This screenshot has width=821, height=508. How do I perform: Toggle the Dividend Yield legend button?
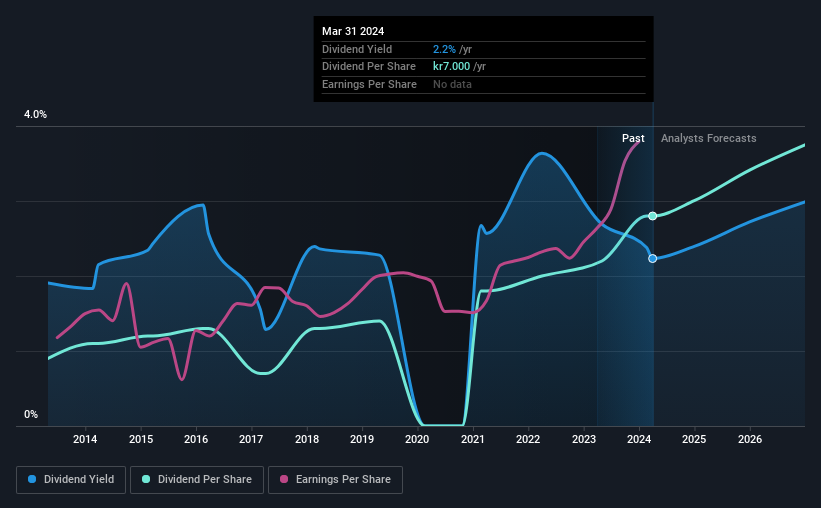coord(71,480)
